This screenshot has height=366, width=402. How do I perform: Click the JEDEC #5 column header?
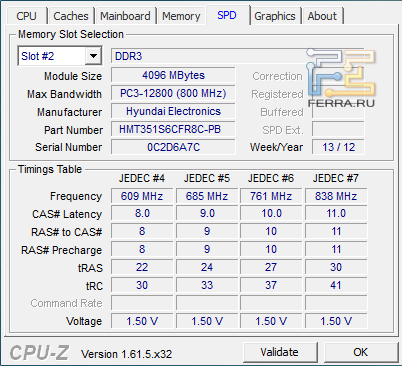(x=207, y=178)
